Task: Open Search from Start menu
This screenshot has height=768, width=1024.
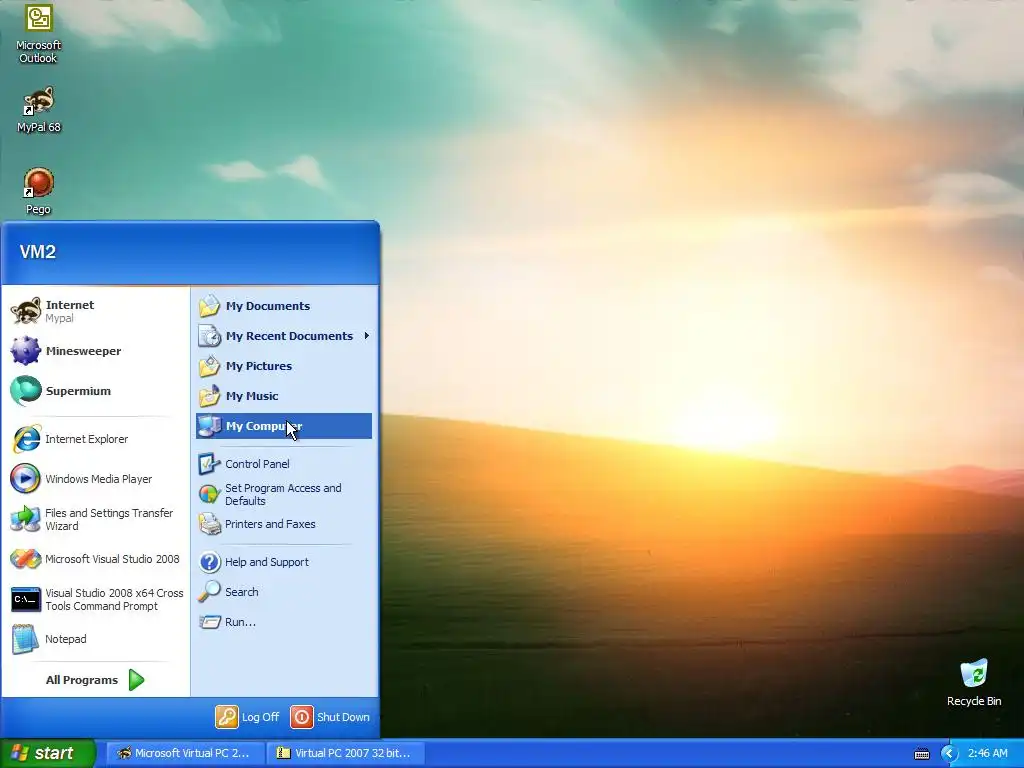Action: [284, 592]
